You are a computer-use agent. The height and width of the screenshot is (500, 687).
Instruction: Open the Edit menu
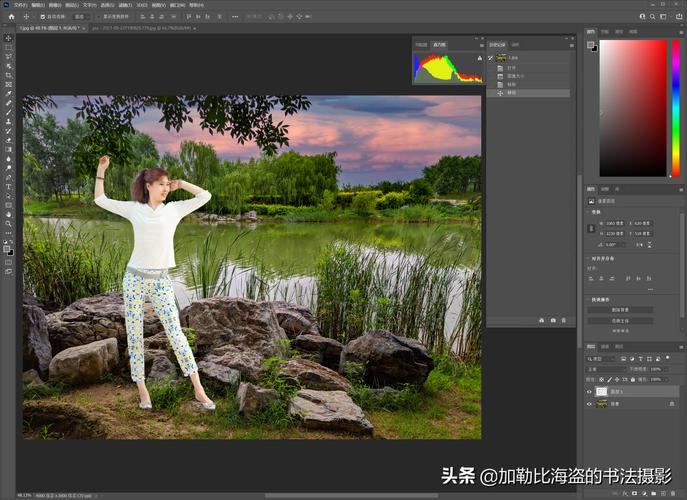pyautogui.click(x=38, y=5)
